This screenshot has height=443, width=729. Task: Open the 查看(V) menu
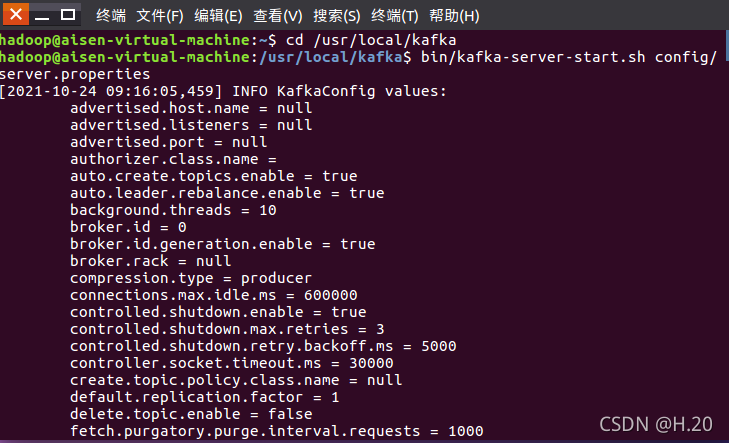[278, 16]
